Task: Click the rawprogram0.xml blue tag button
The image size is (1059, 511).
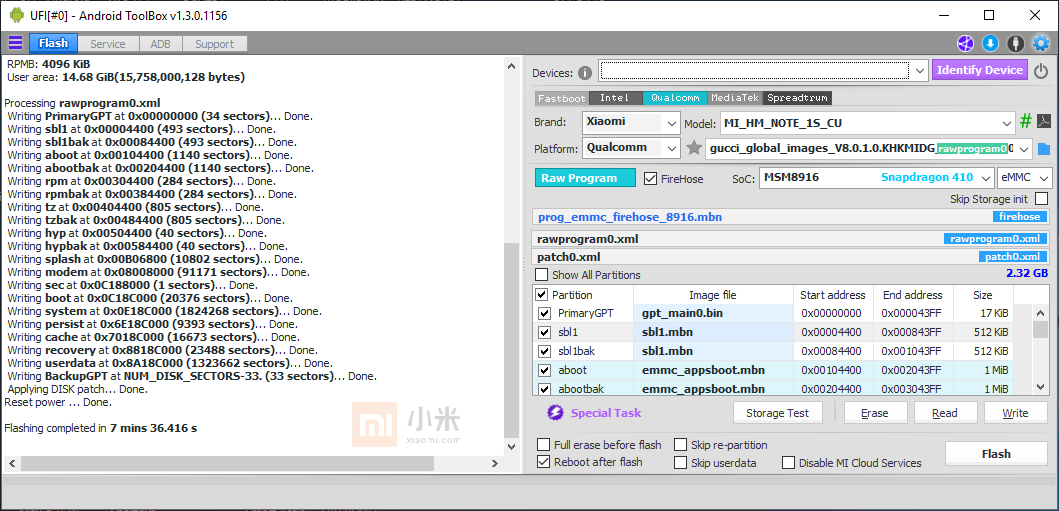Action: tap(996, 239)
